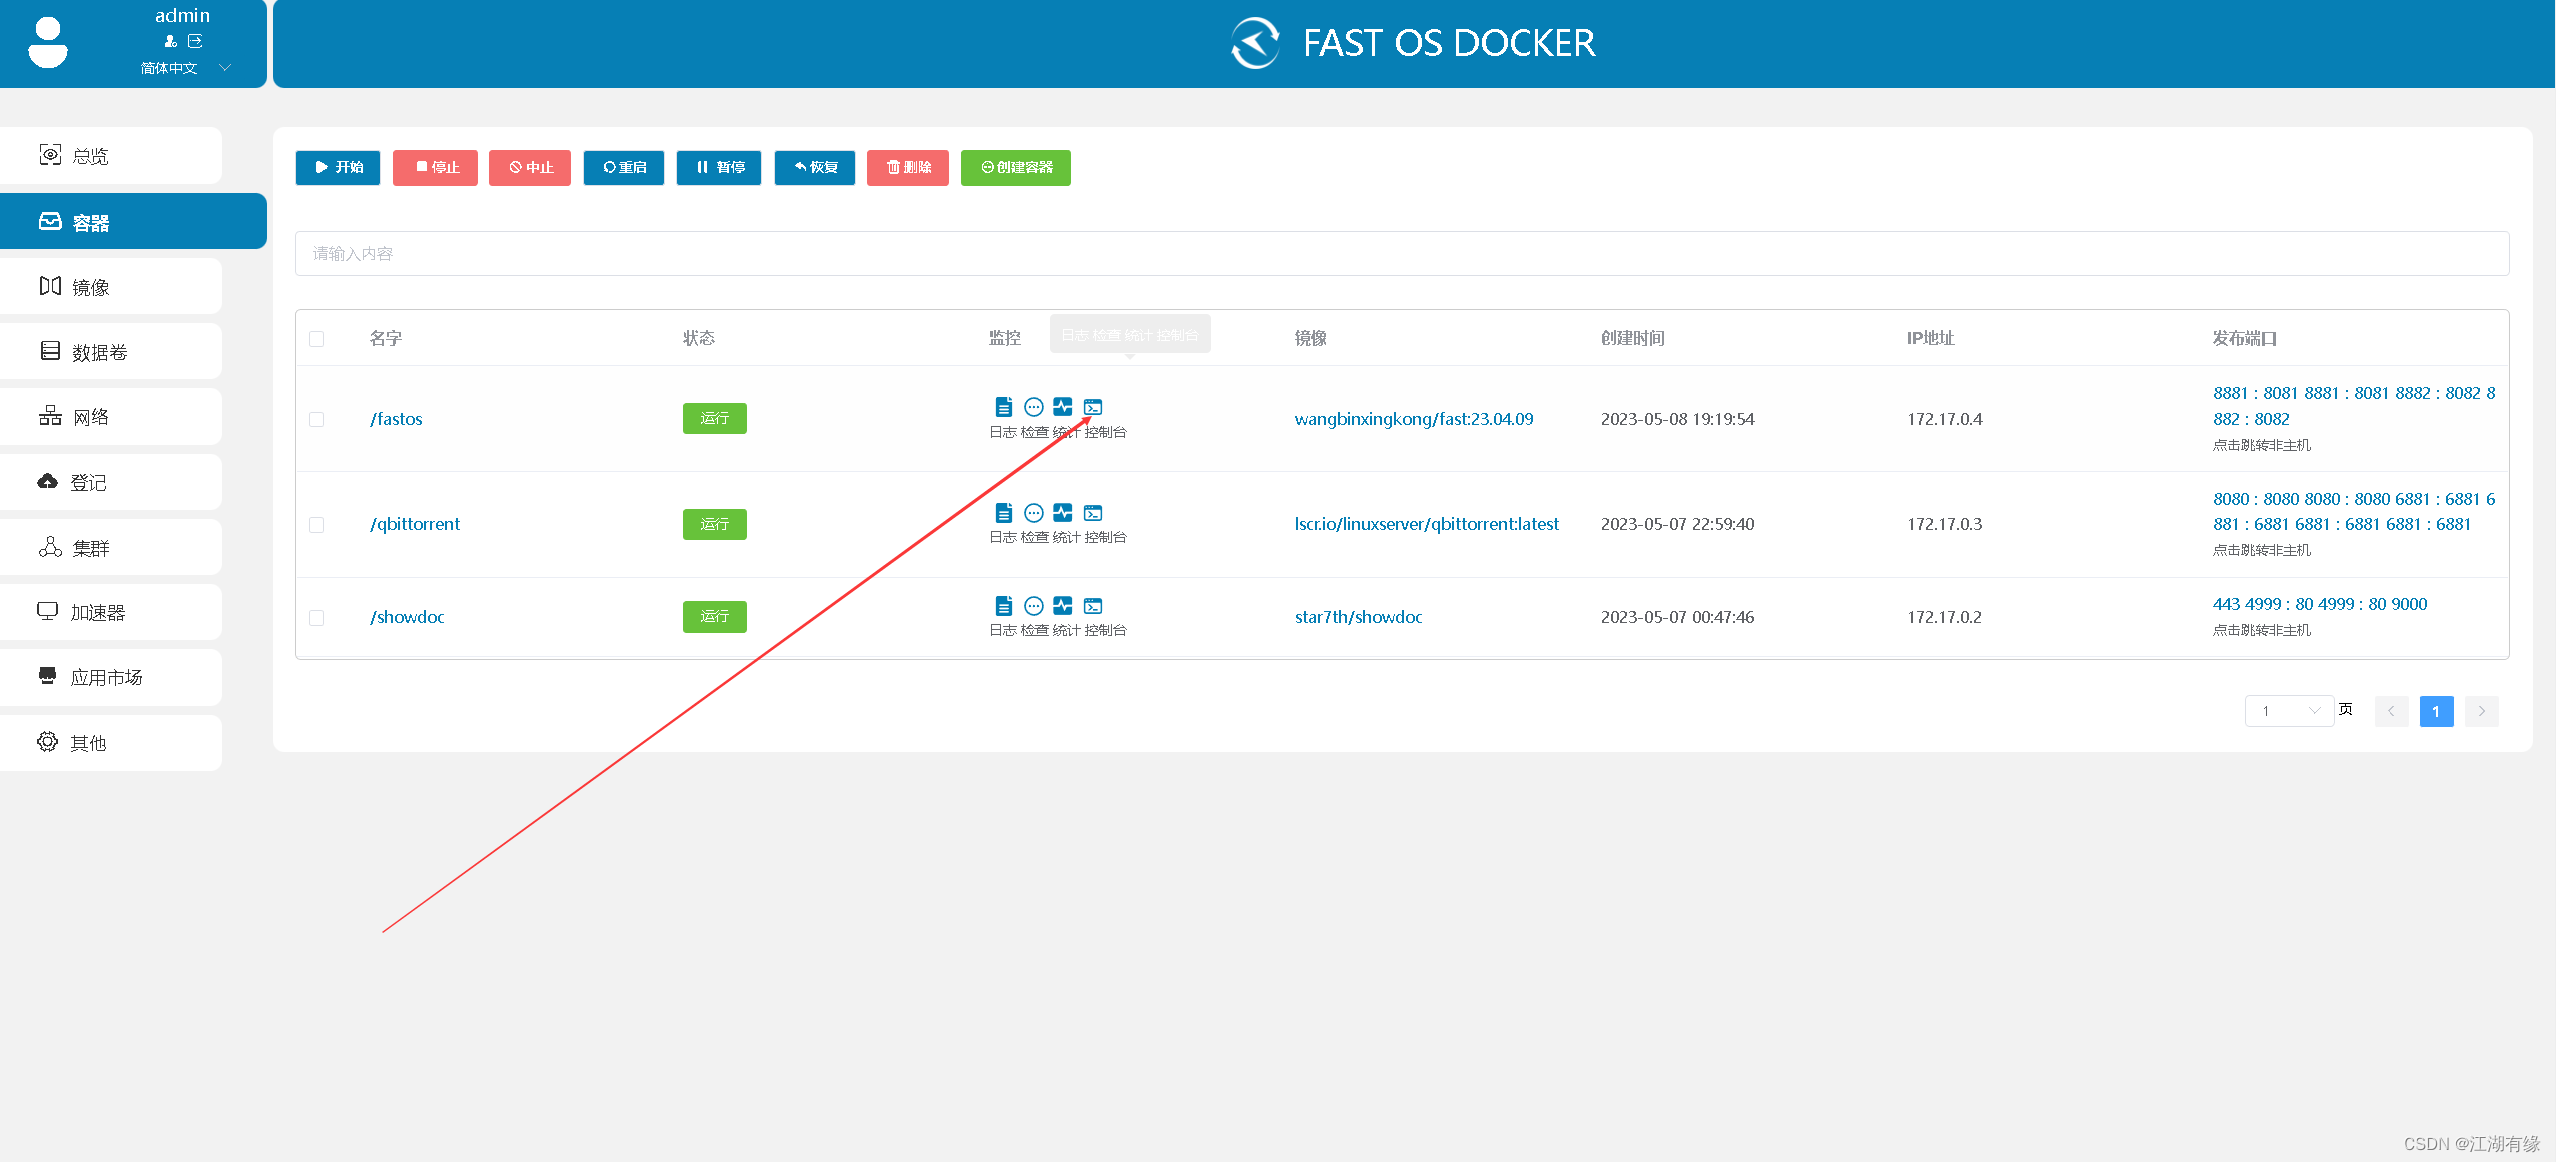Open the console icon for /showdoc

pos(1093,606)
